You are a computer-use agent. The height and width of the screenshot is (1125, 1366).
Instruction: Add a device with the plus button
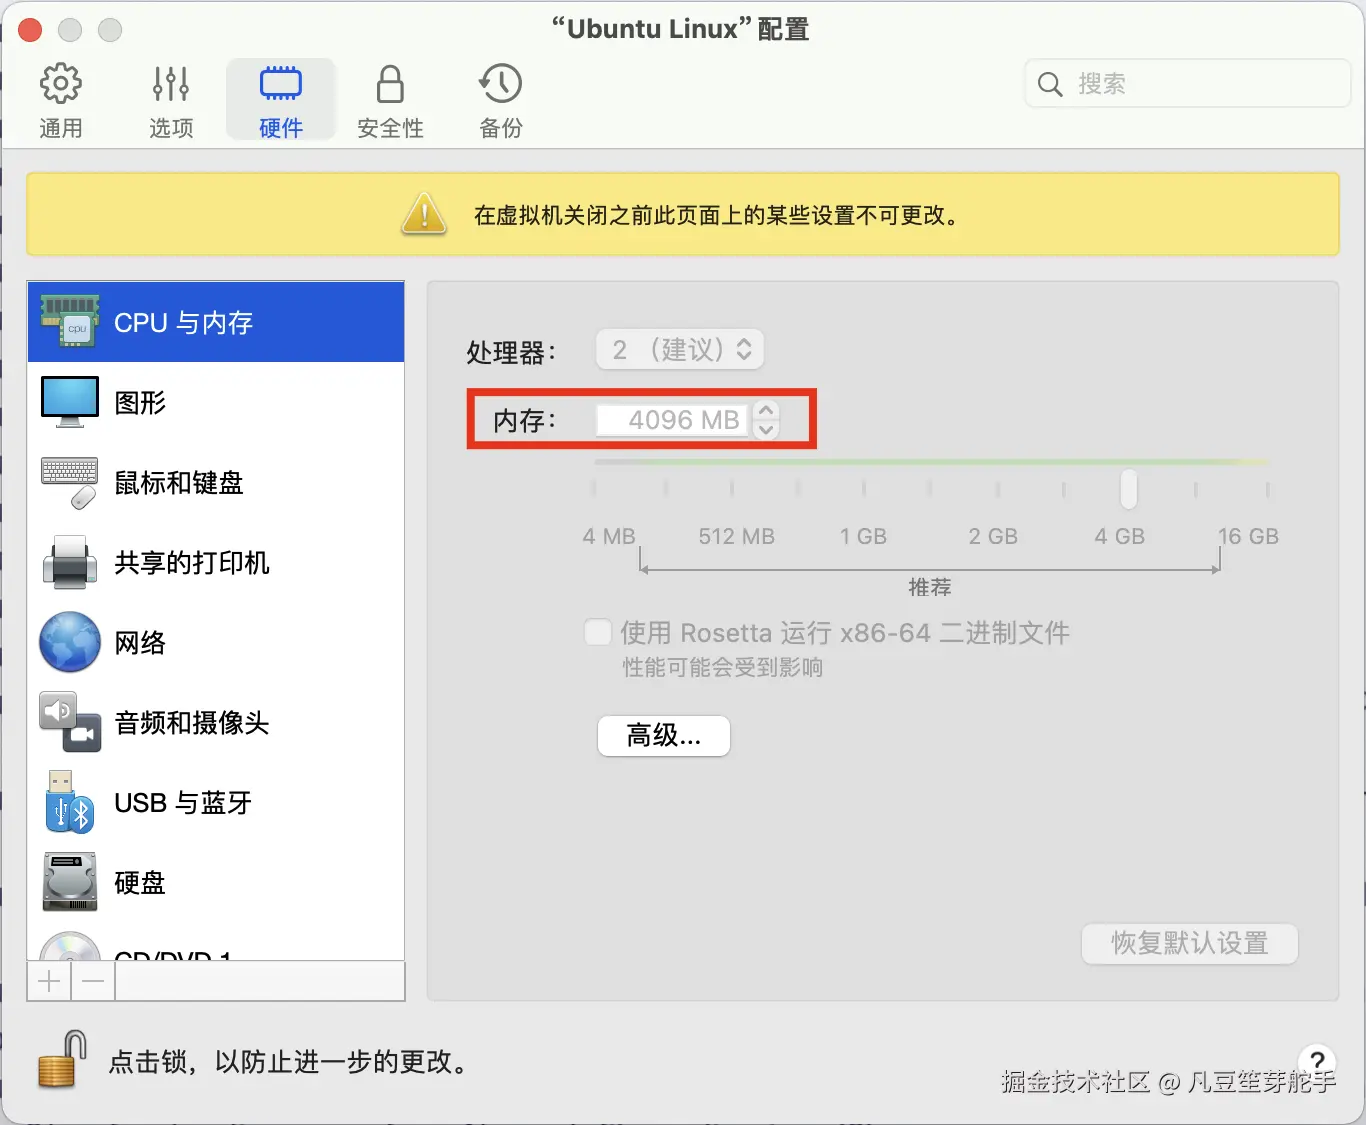pos(49,981)
